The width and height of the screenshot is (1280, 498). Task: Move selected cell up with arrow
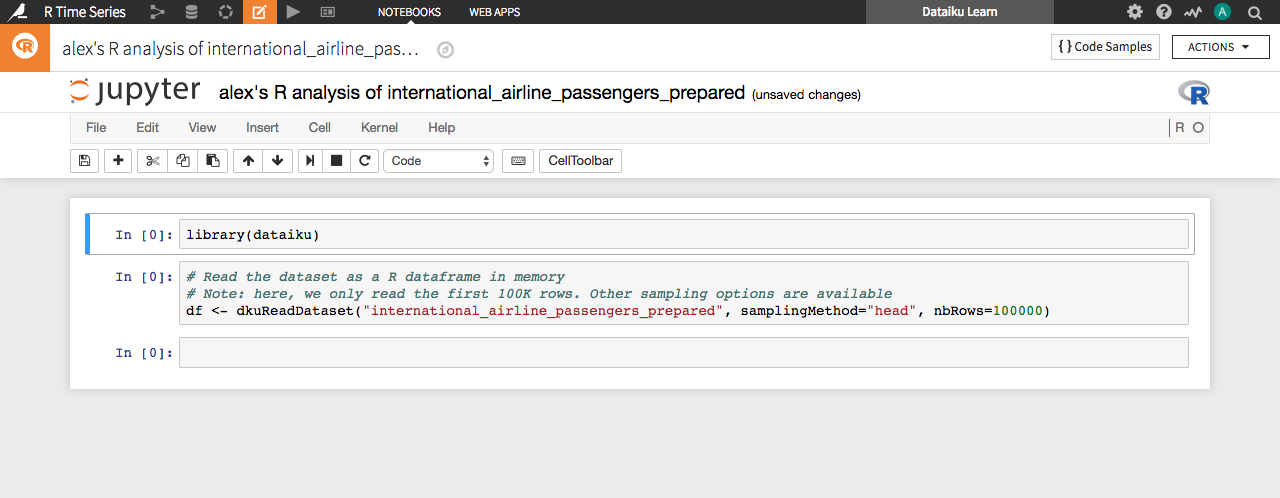(x=248, y=160)
